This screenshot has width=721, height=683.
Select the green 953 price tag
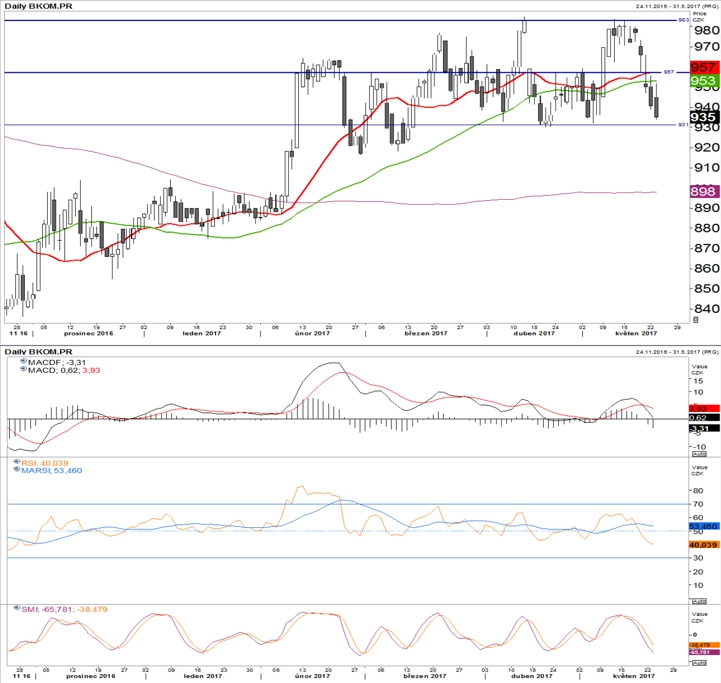click(705, 81)
